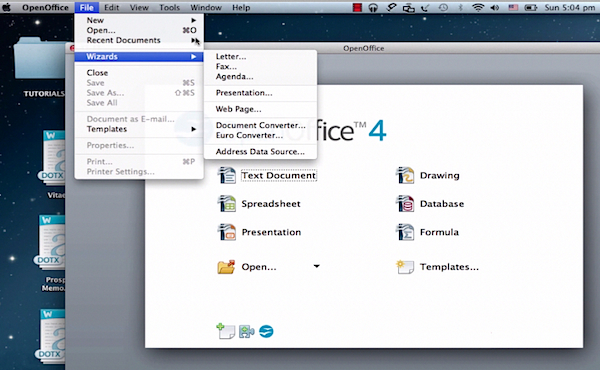
Task: Create a new Drawing
Action: click(439, 175)
